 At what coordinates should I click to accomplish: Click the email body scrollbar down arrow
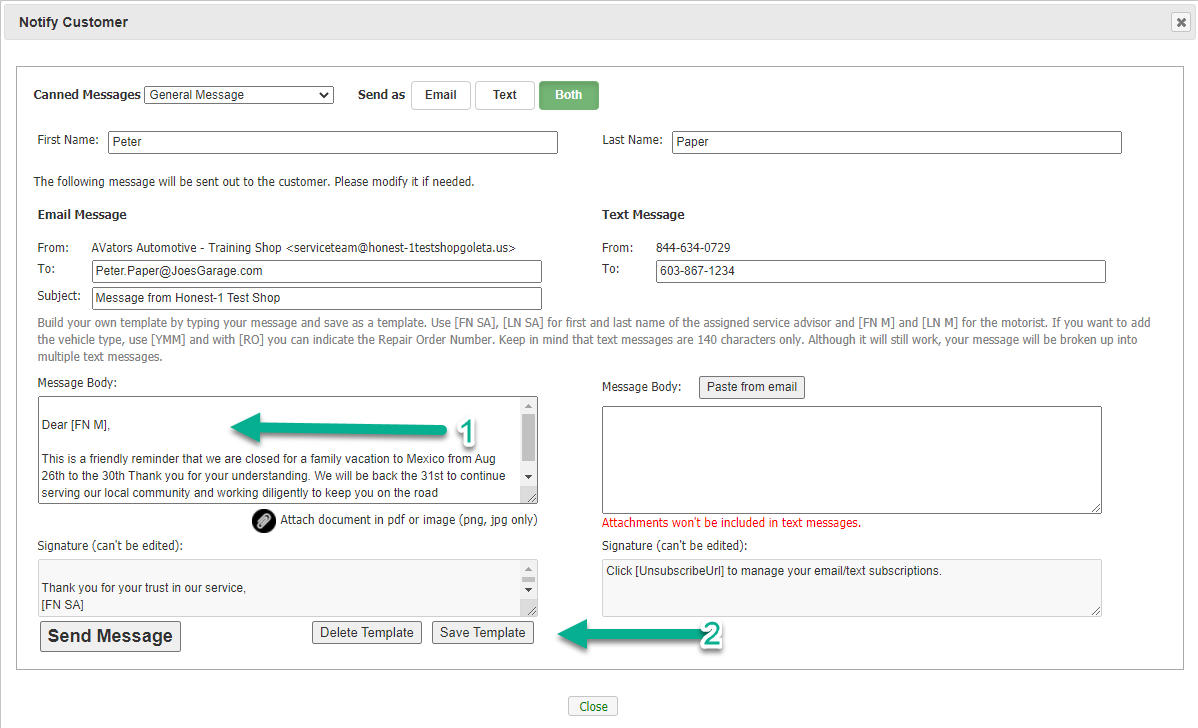coord(528,477)
